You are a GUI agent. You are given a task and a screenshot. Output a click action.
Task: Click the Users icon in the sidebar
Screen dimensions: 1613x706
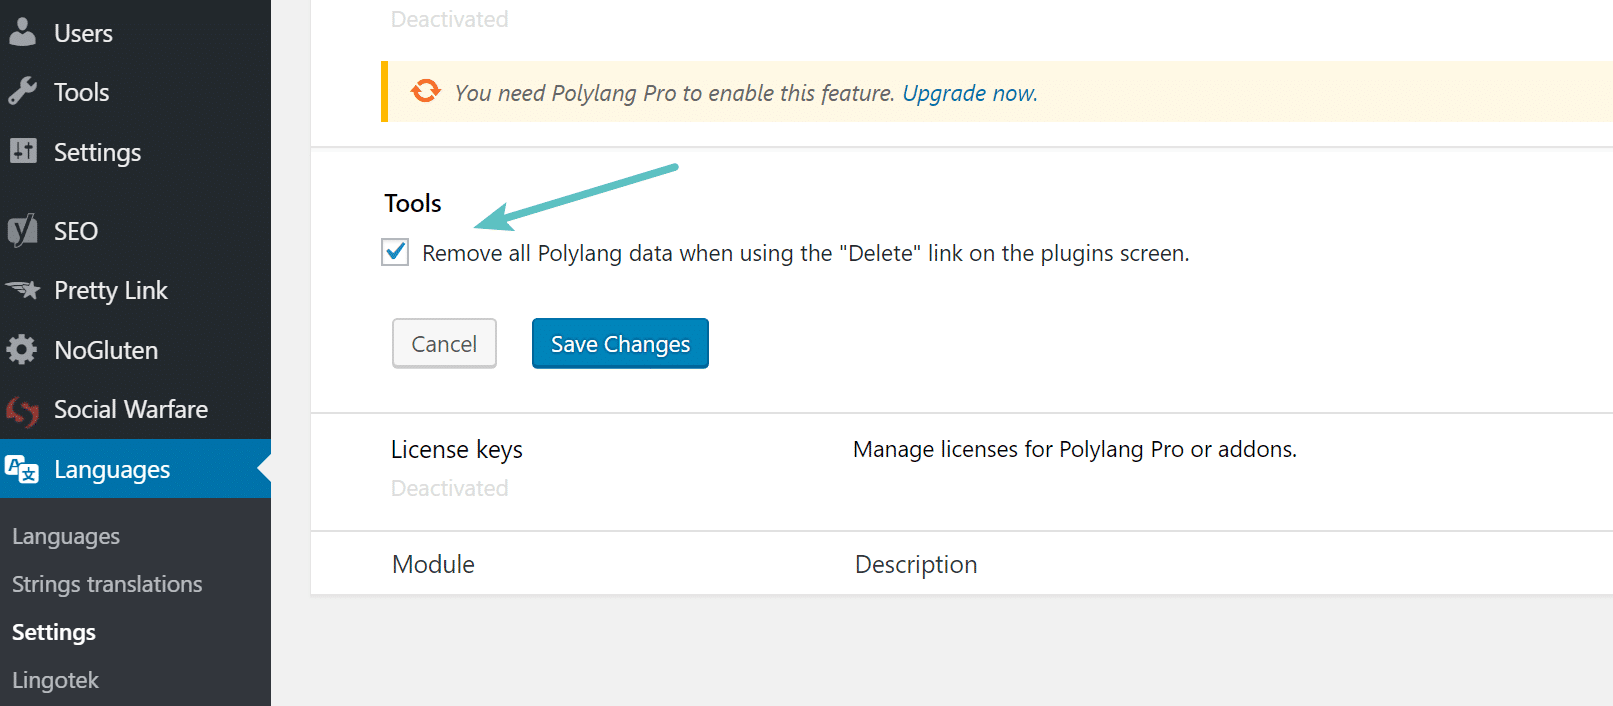(x=22, y=32)
